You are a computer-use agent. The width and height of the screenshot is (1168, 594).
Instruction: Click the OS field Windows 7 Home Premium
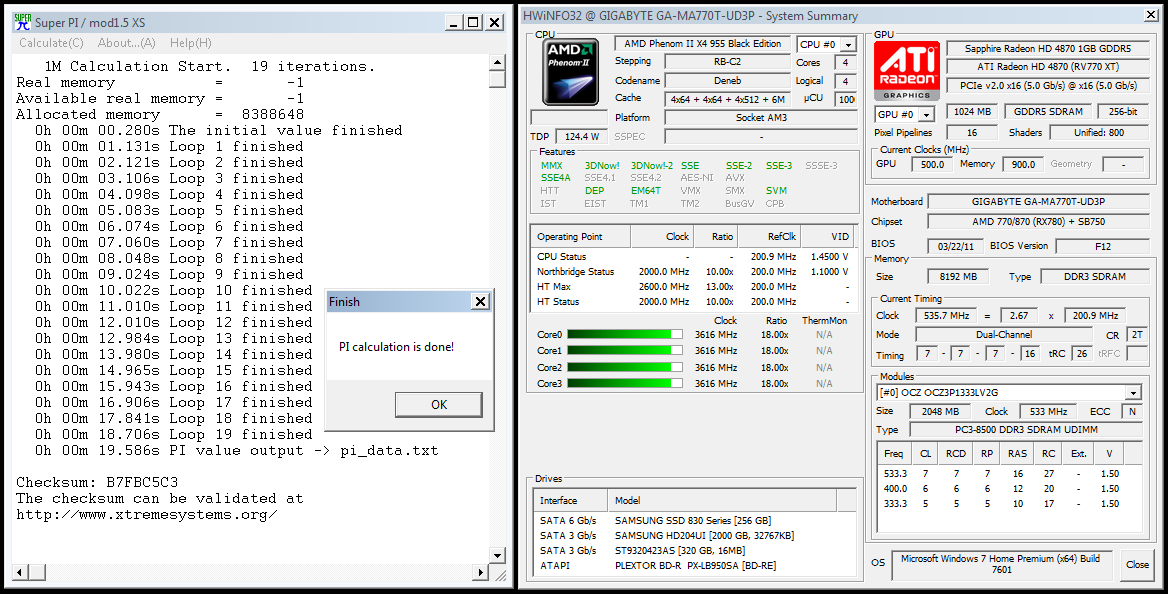[1000, 563]
